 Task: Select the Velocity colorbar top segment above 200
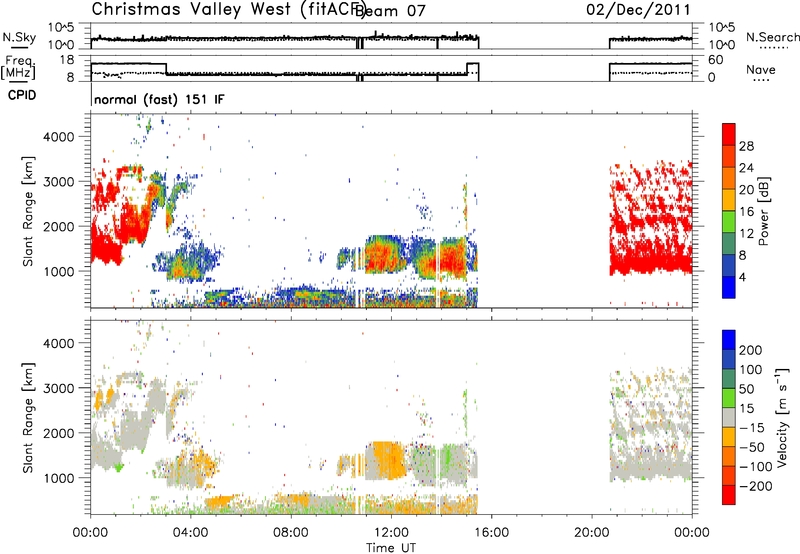(729, 340)
